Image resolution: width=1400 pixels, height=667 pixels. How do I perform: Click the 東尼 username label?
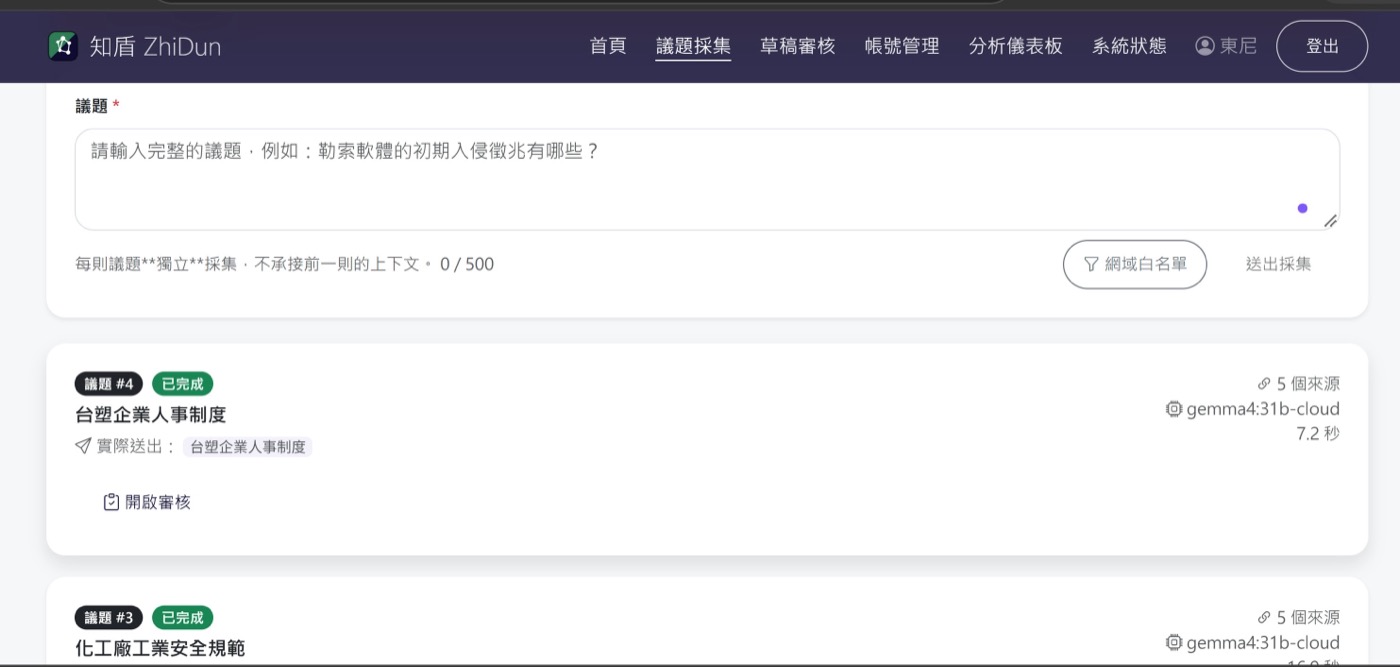(1238, 46)
